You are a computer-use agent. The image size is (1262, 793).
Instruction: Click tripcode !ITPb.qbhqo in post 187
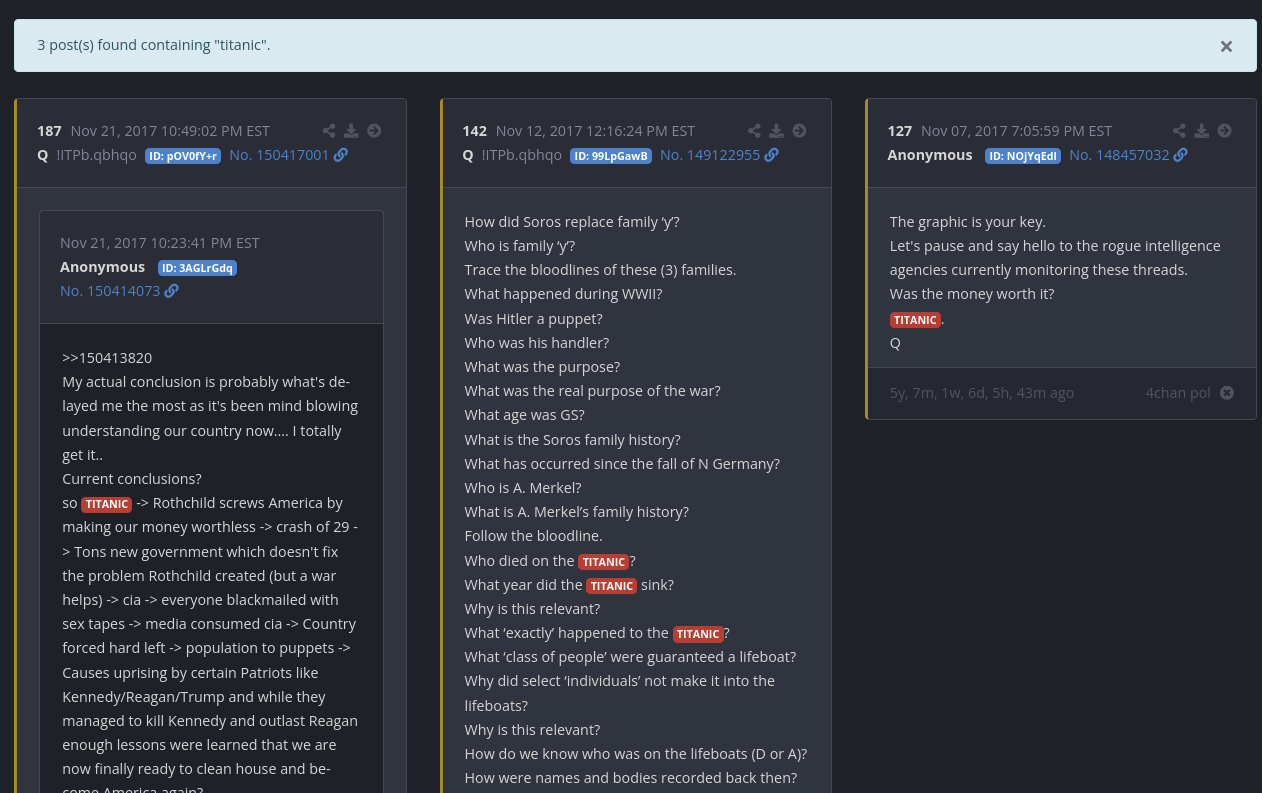point(97,155)
